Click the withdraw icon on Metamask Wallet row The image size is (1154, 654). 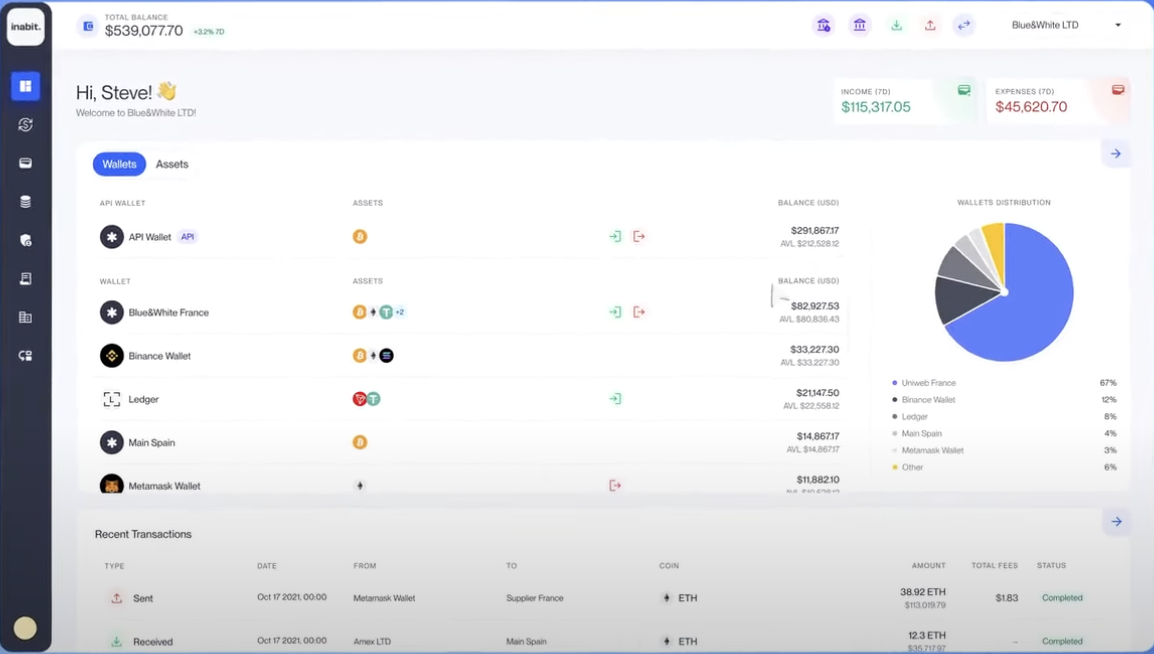615,485
